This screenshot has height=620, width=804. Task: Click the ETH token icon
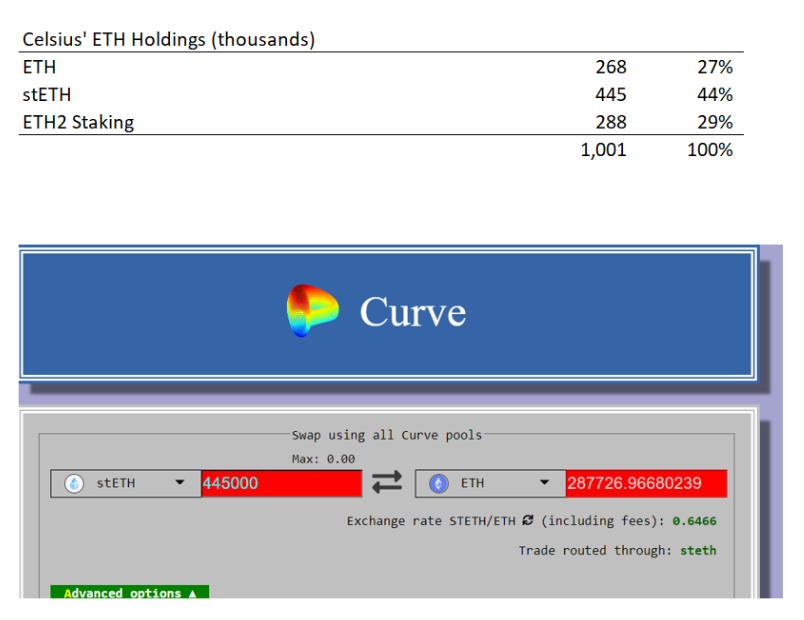click(438, 483)
